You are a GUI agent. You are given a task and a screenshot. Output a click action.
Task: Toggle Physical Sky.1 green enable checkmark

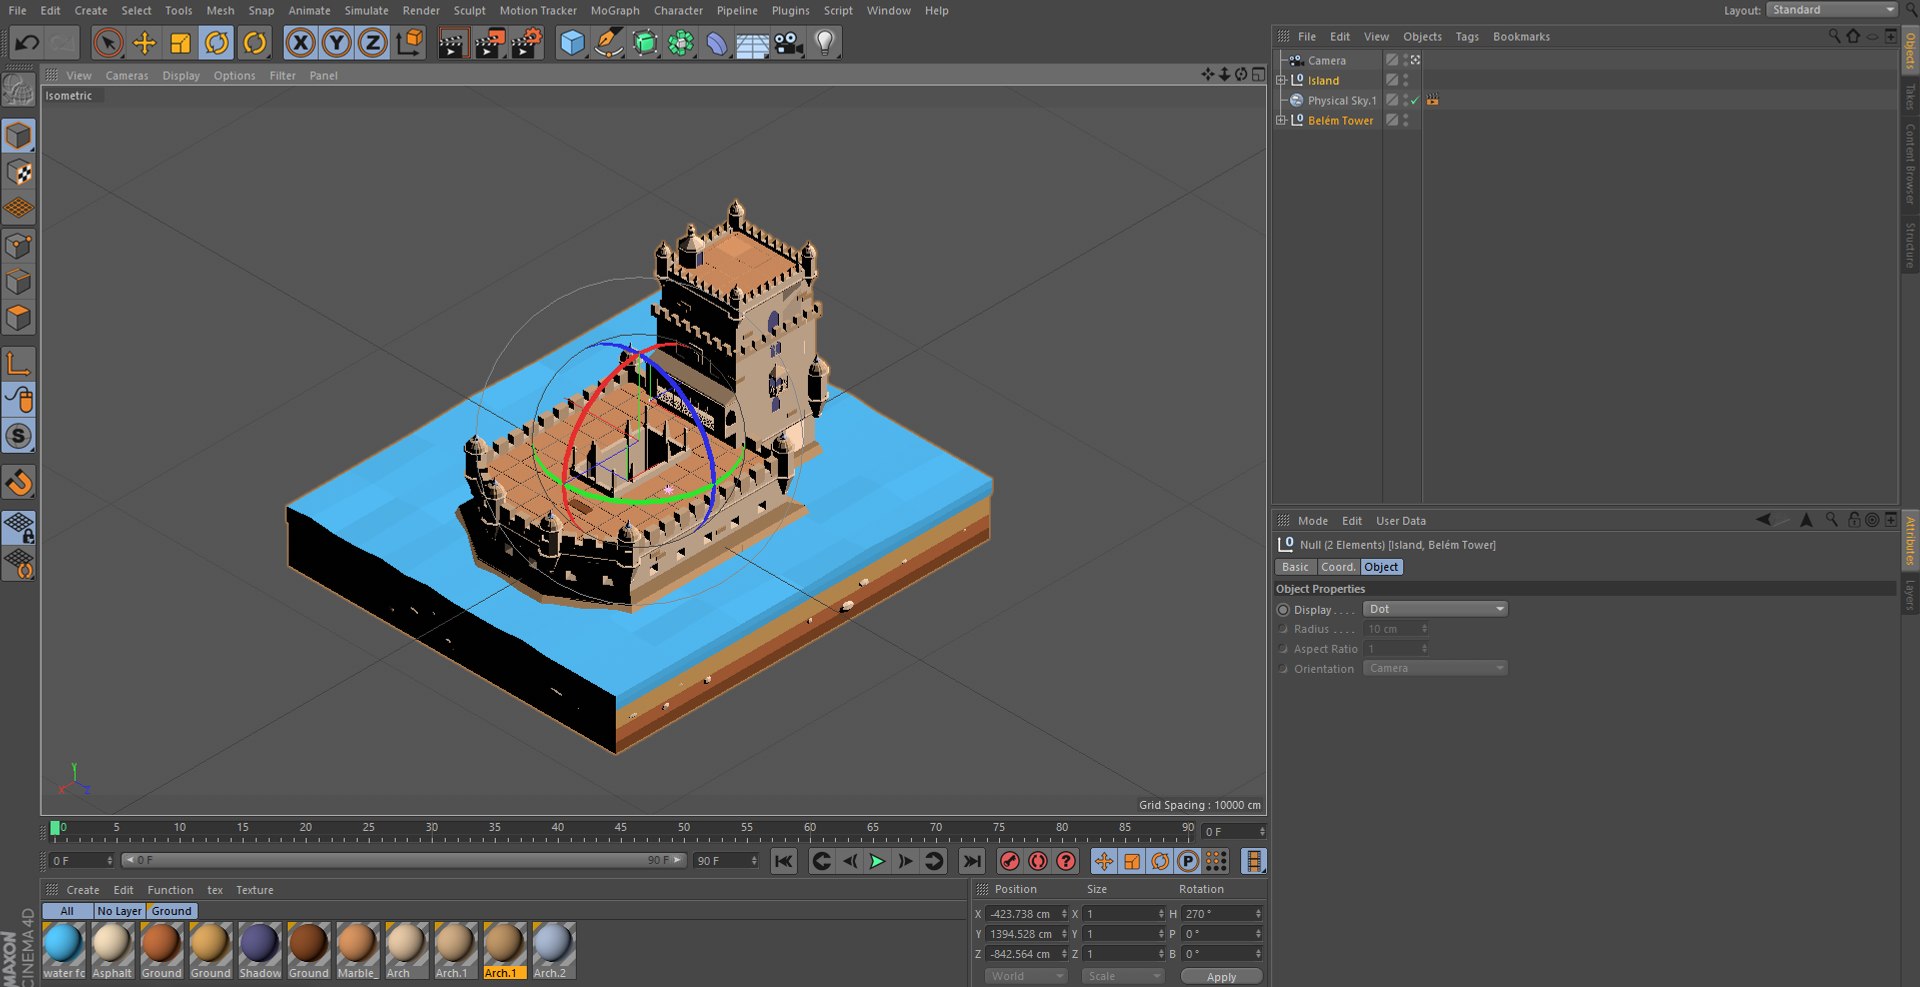tap(1415, 101)
